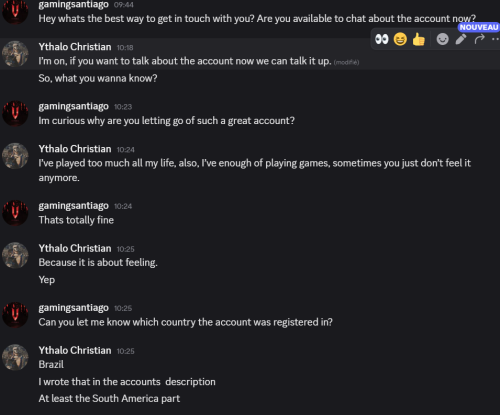
Task: Click gamingsantiago username at 10:25
Action: 73,308
